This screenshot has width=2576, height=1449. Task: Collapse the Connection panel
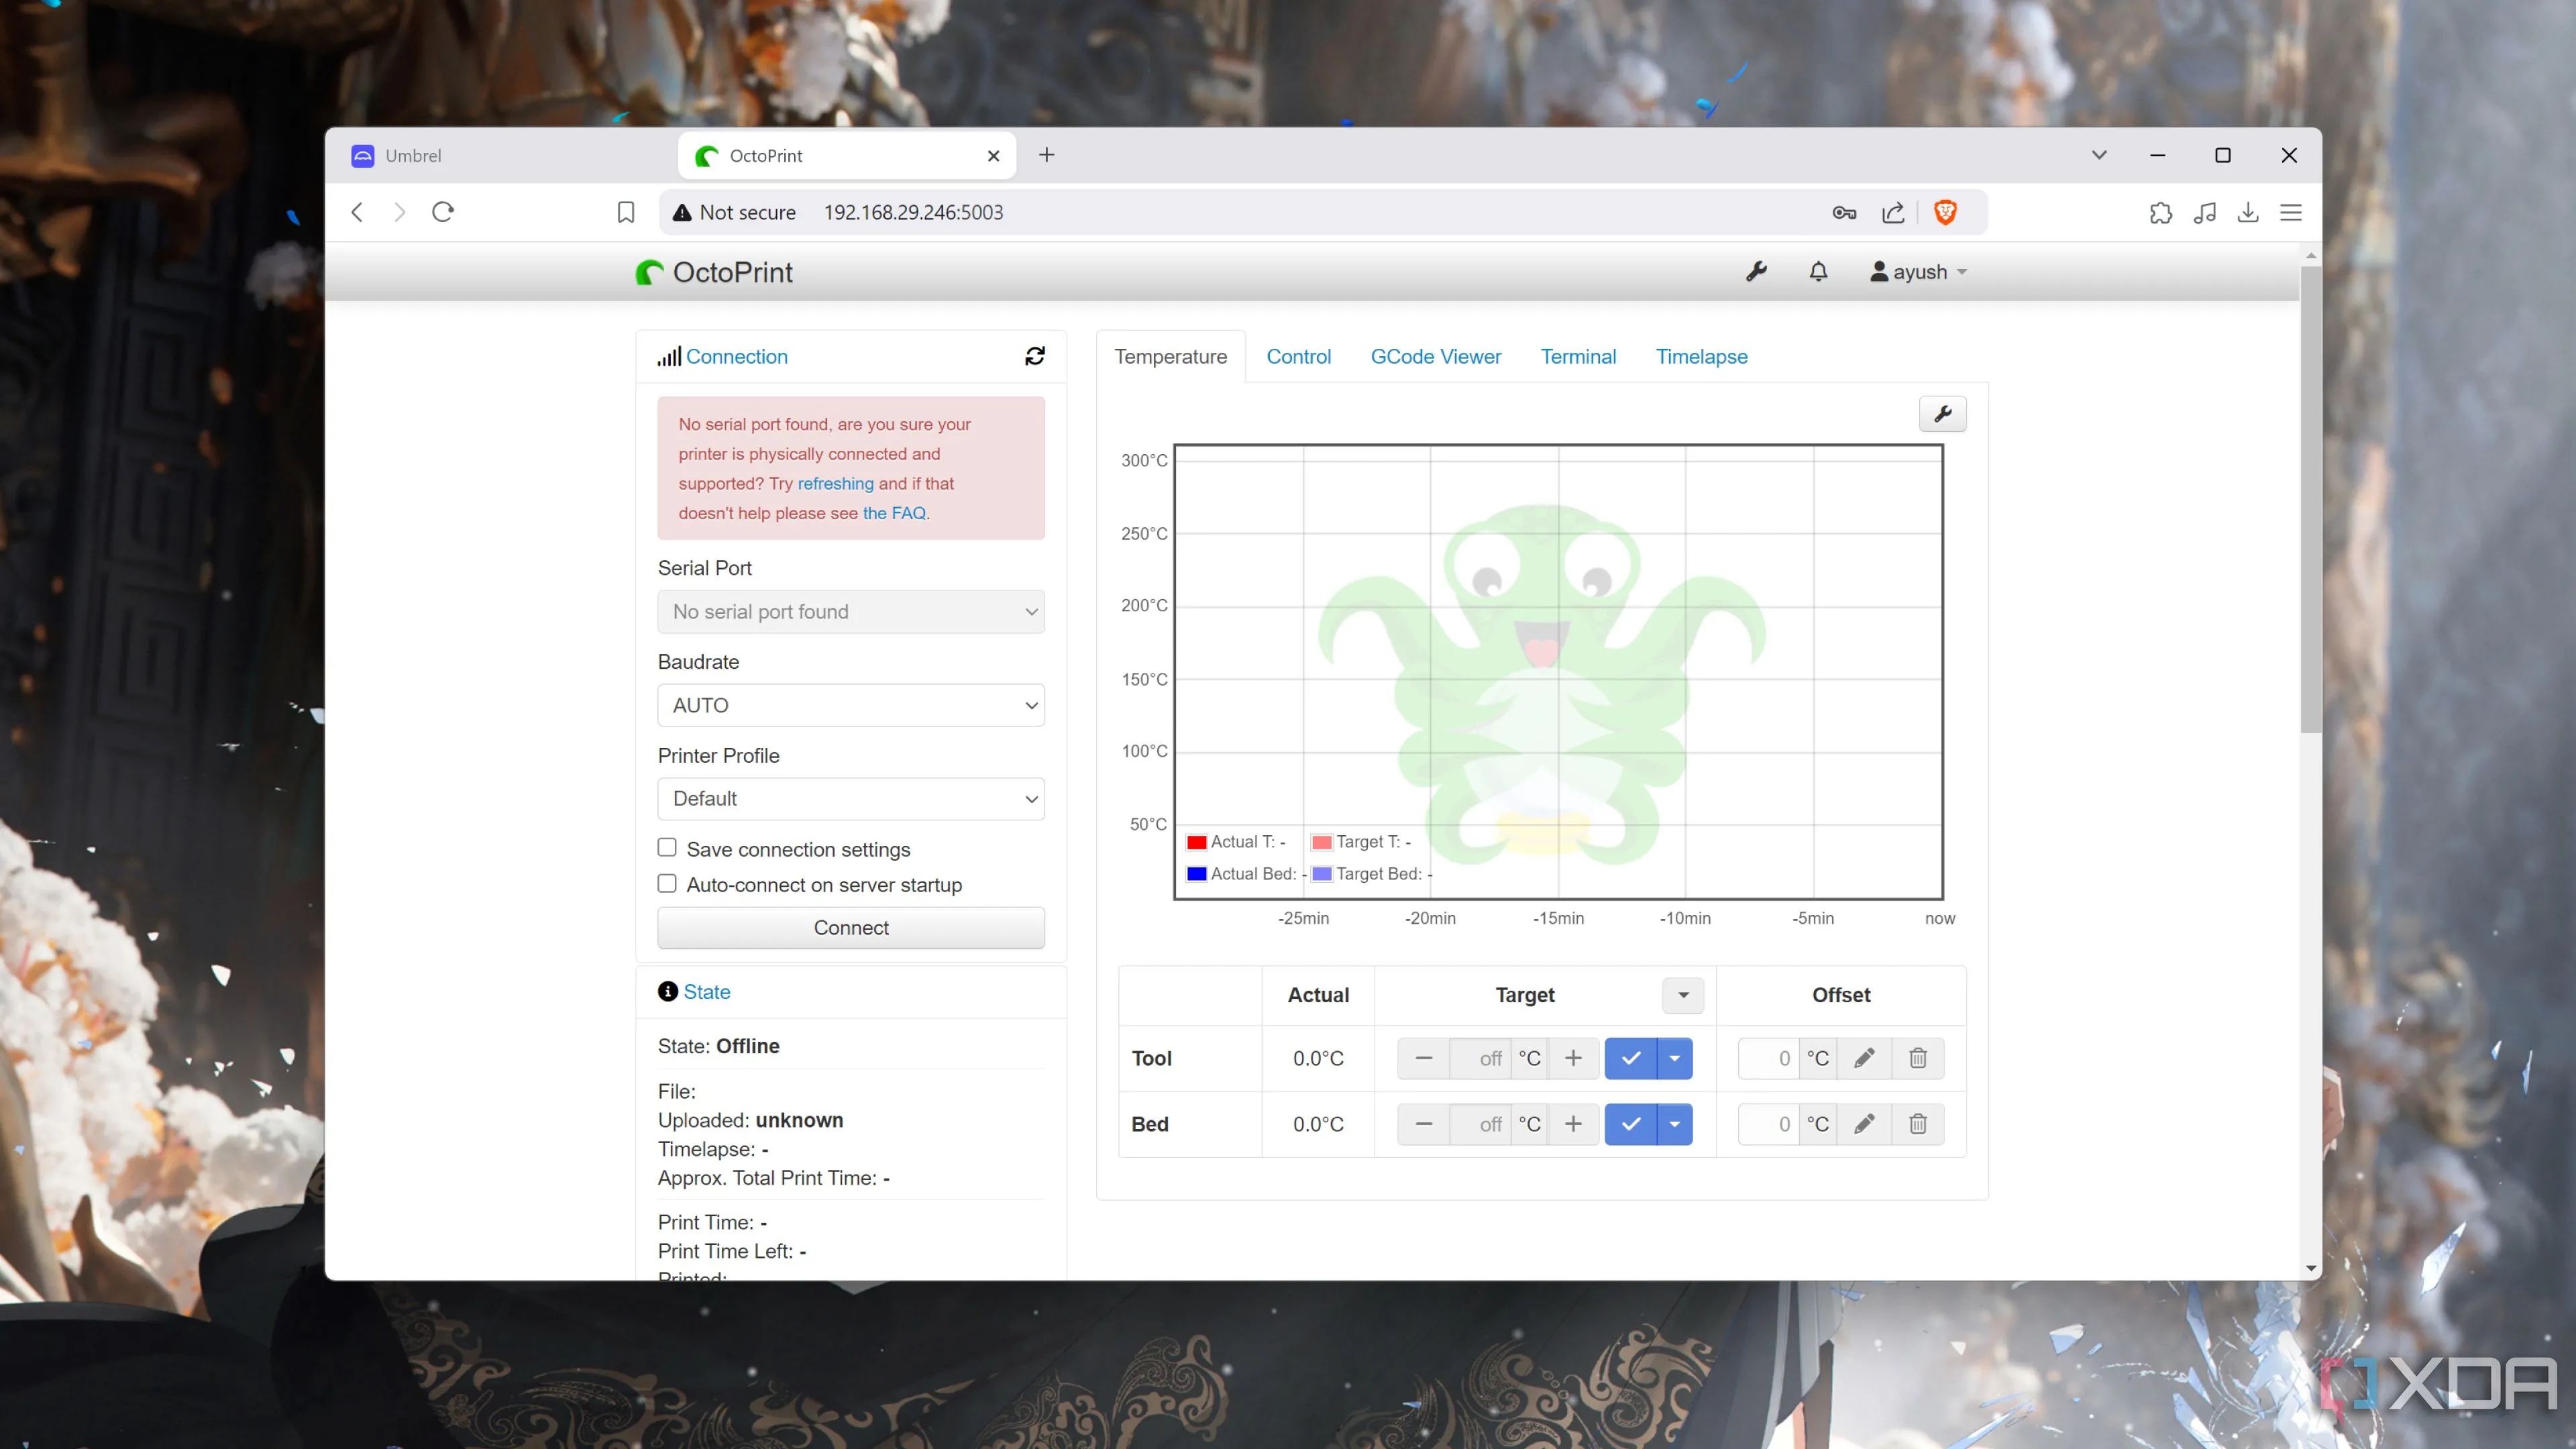736,357
